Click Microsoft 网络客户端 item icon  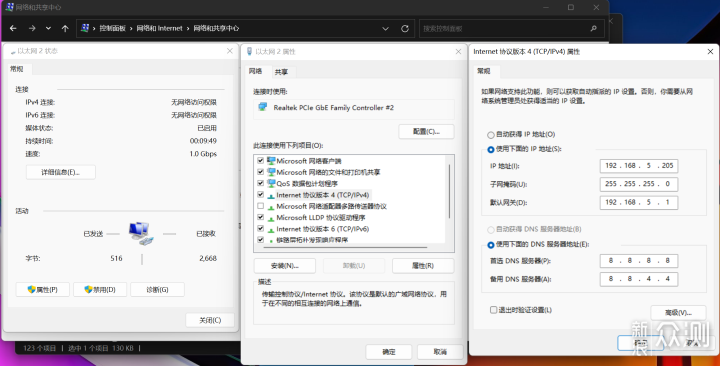tap(271, 161)
